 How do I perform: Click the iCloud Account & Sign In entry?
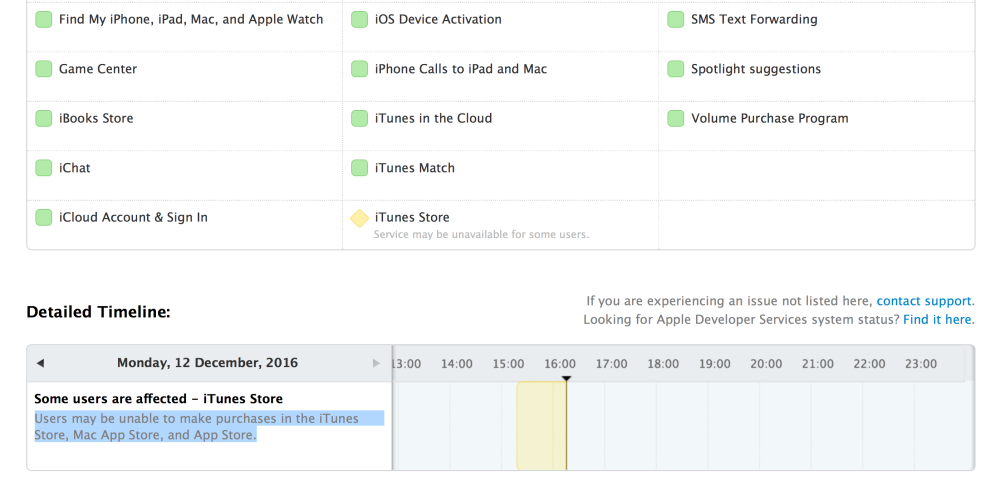click(133, 217)
